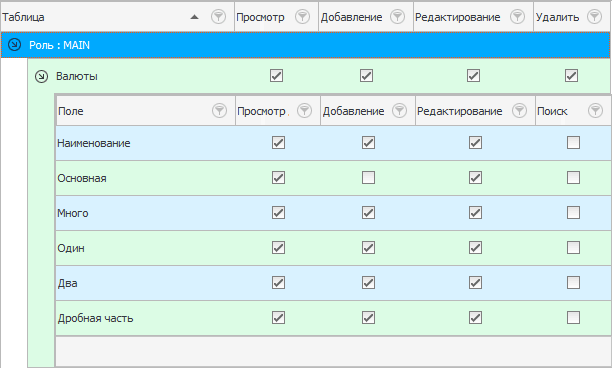This screenshot has height=368, width=612.
Task: Toggle Просмотр checkbox for Дробная часть
Action: tap(278, 318)
